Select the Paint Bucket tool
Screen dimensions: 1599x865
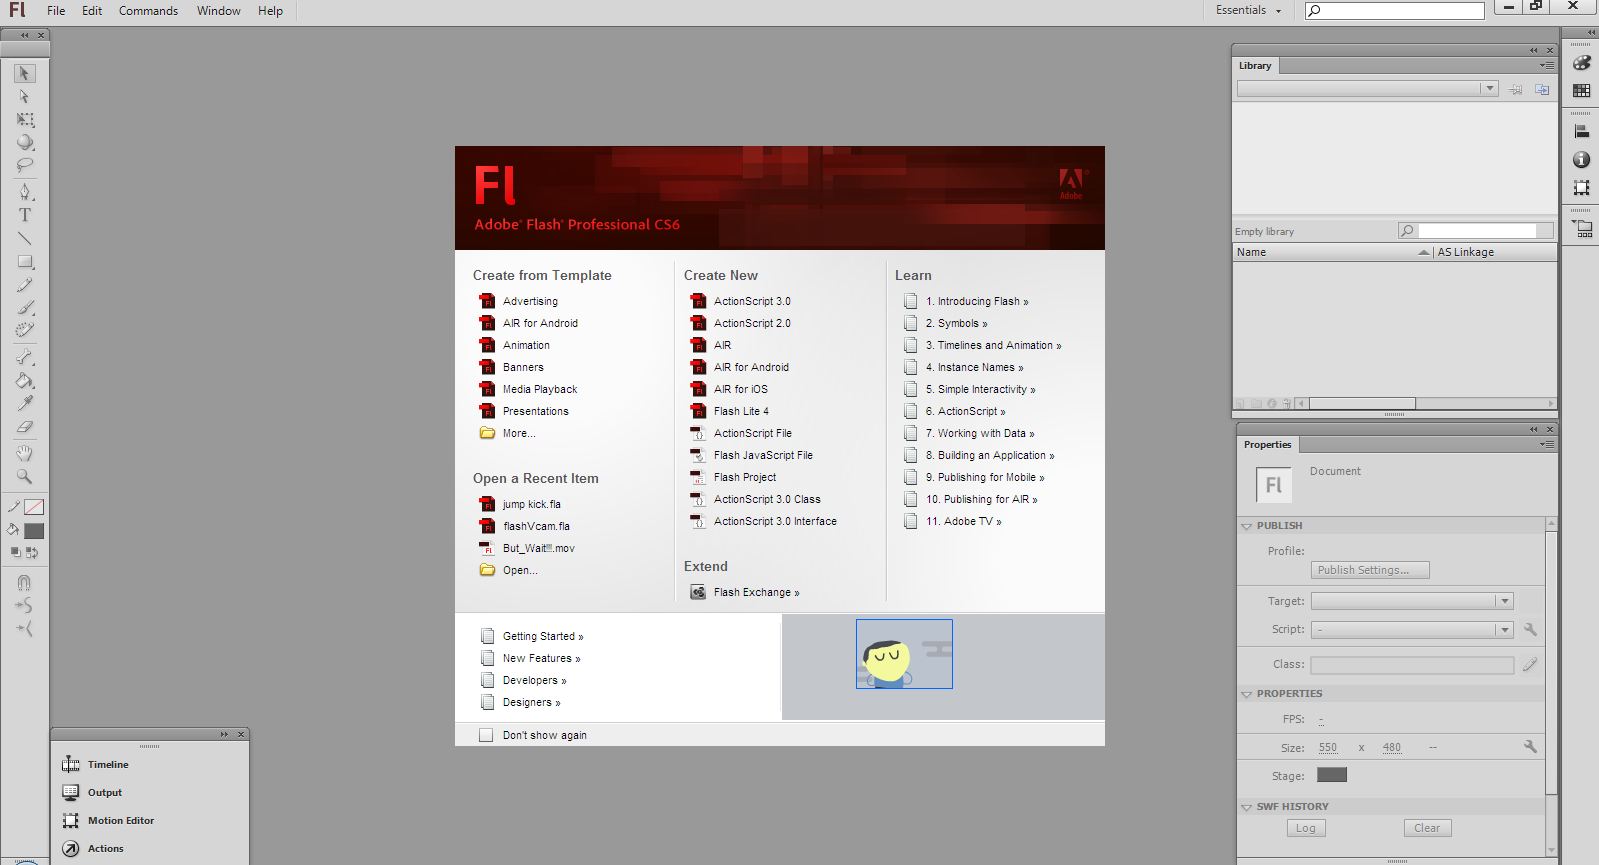(x=25, y=380)
